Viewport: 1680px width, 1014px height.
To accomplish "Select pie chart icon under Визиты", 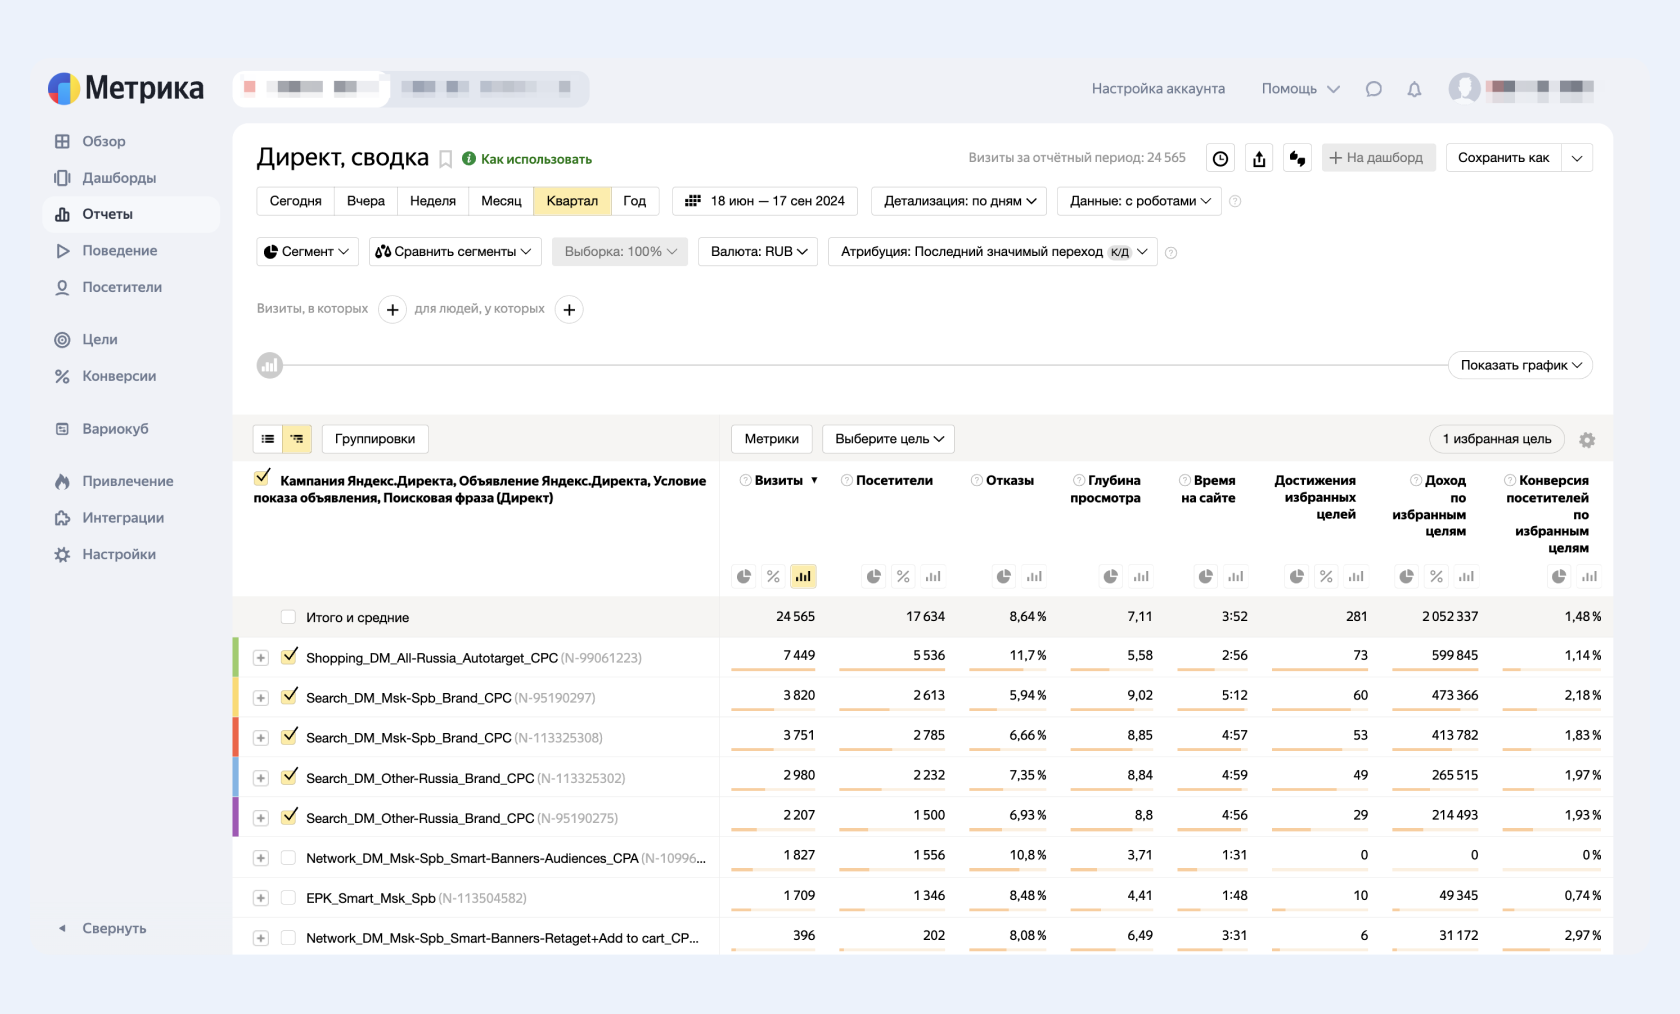I will pyautogui.click(x=744, y=576).
